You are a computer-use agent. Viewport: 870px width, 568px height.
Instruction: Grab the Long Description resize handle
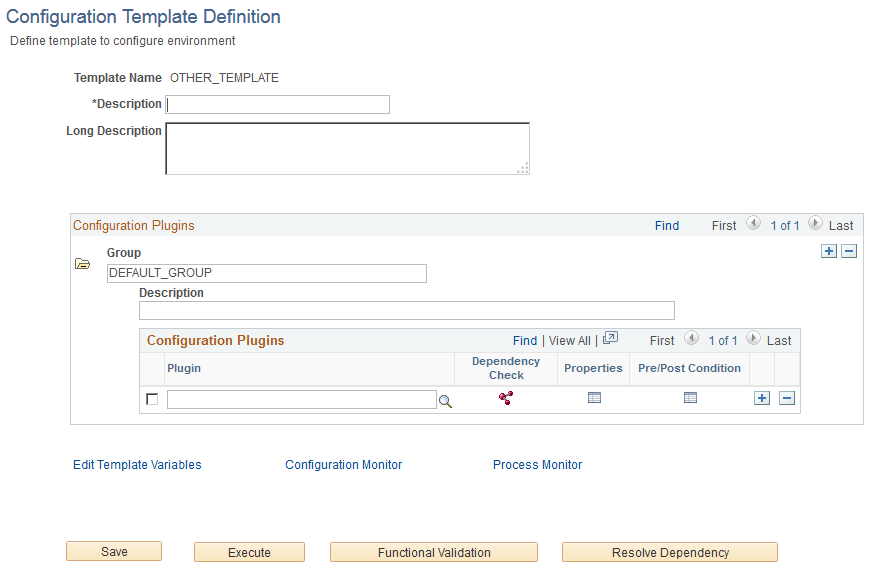pyautogui.click(x=523, y=168)
